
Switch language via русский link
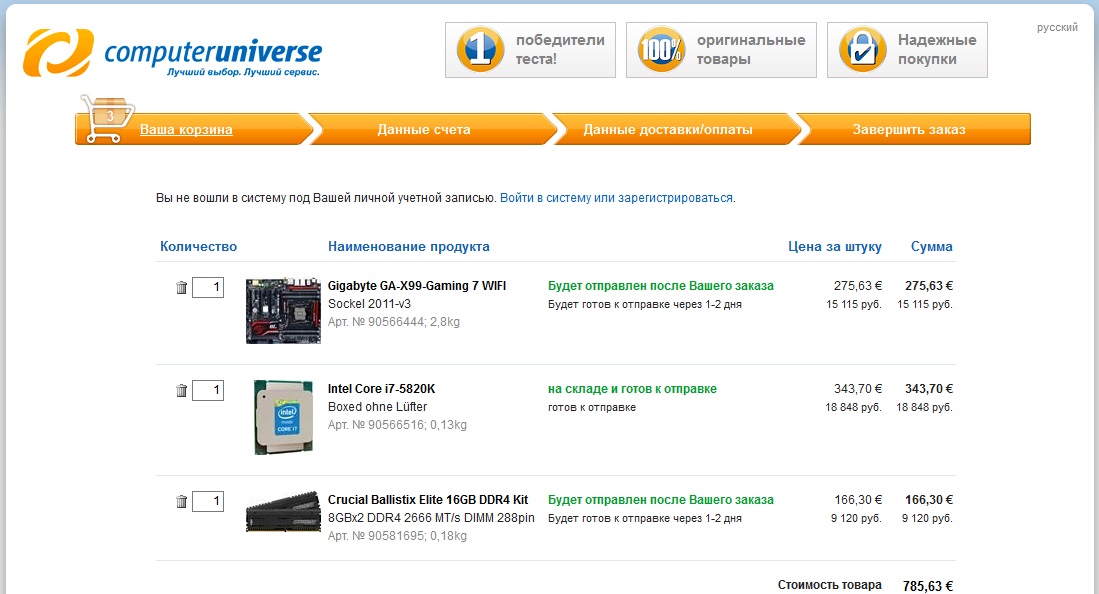pyautogui.click(x=1057, y=27)
